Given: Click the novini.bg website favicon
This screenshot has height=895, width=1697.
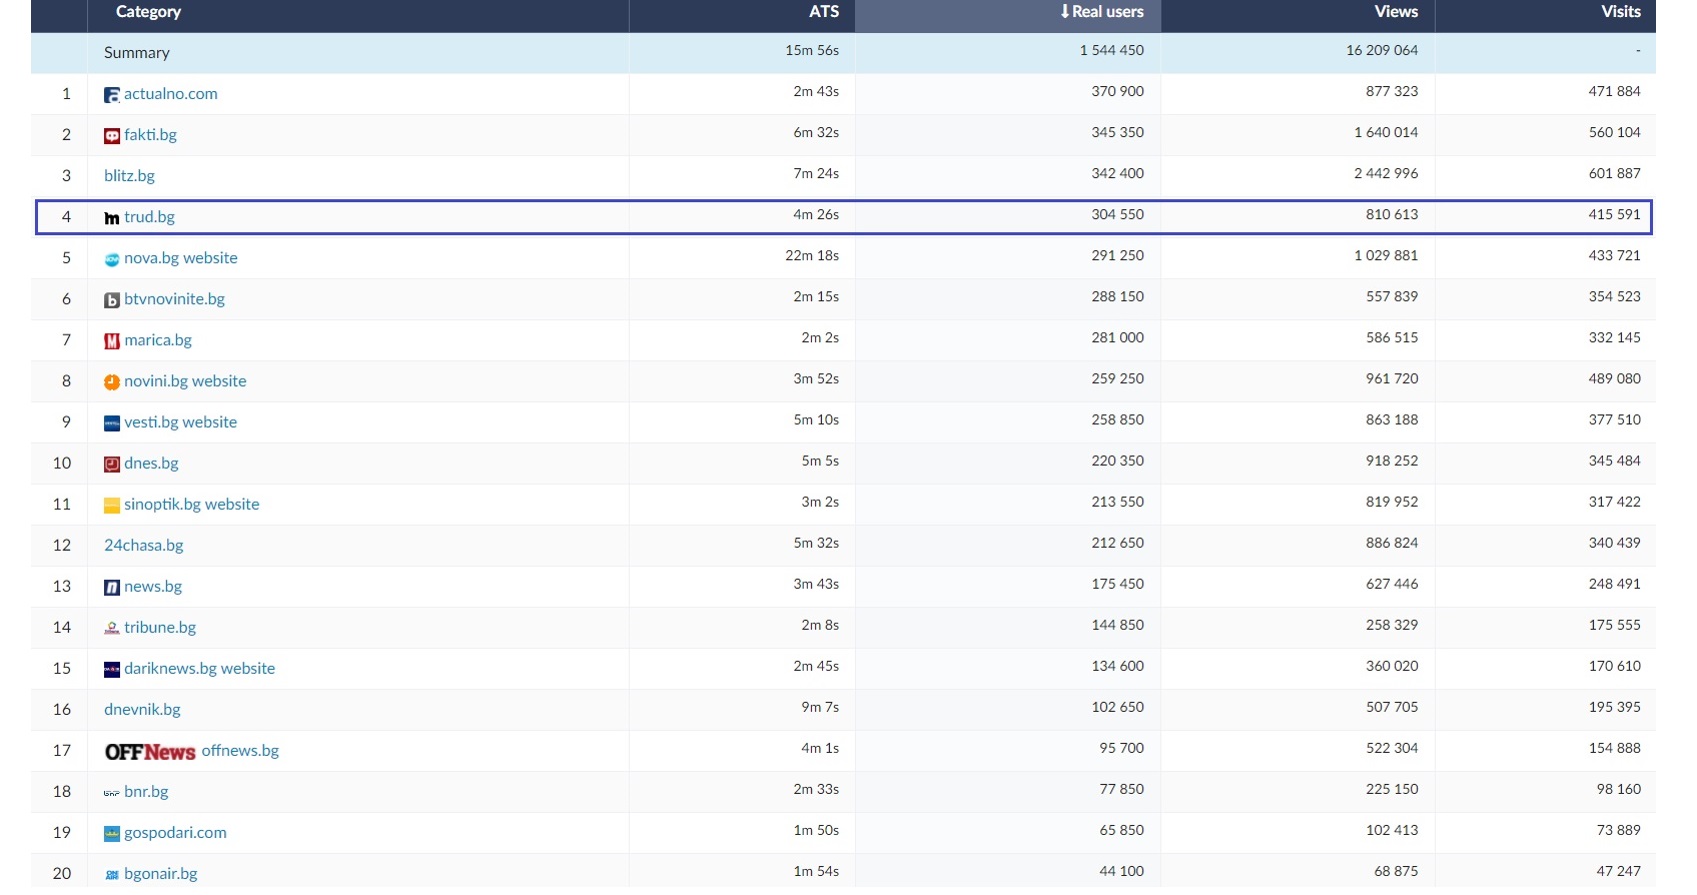Looking at the screenshot, I should 112,382.
